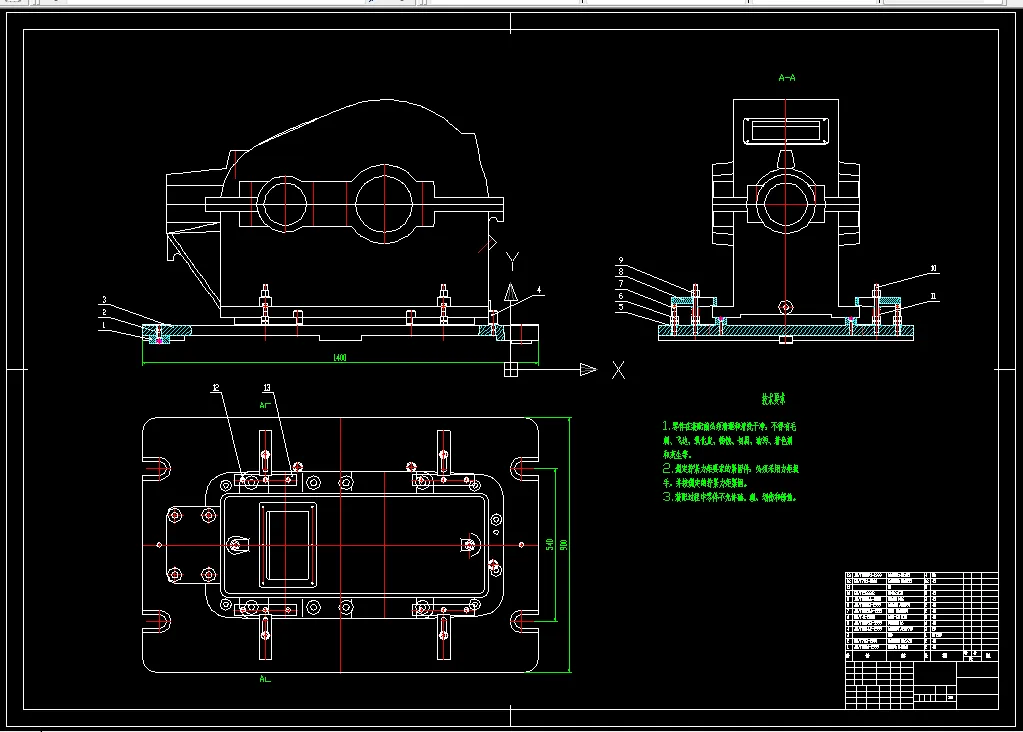Select the technical note numbered 1.
1023x732 pixels.
[x=729, y=440]
